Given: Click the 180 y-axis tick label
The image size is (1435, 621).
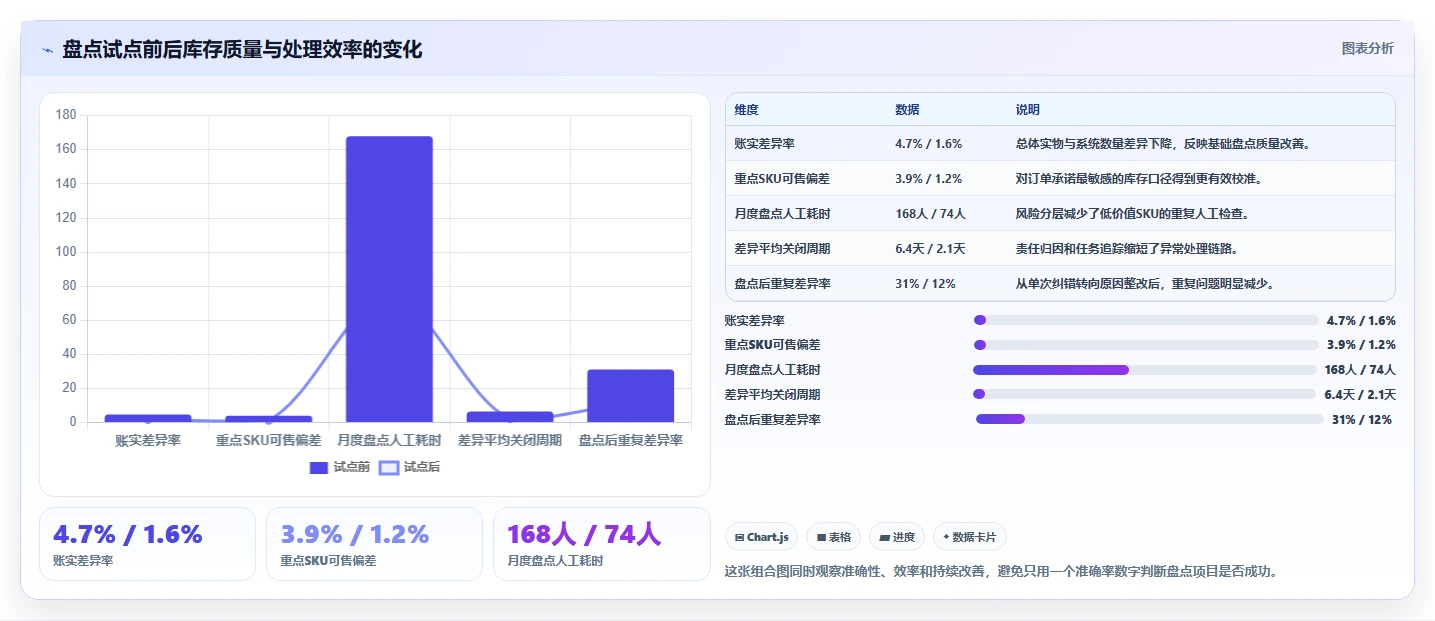Looking at the screenshot, I should 66,115.
